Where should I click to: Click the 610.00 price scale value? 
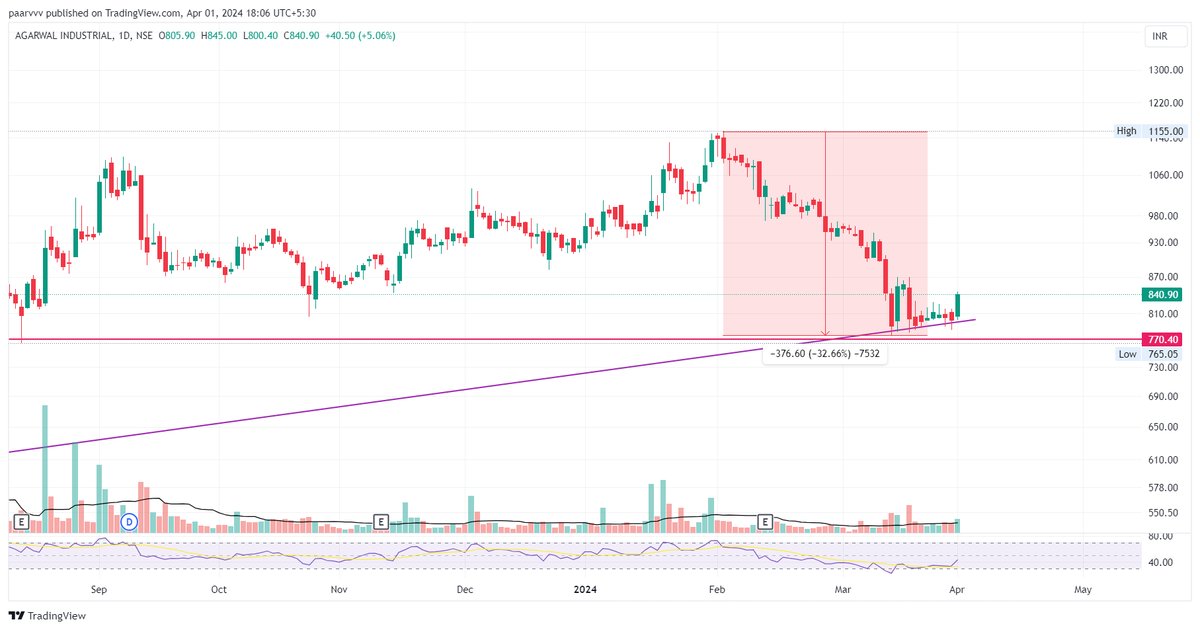tap(1165, 459)
